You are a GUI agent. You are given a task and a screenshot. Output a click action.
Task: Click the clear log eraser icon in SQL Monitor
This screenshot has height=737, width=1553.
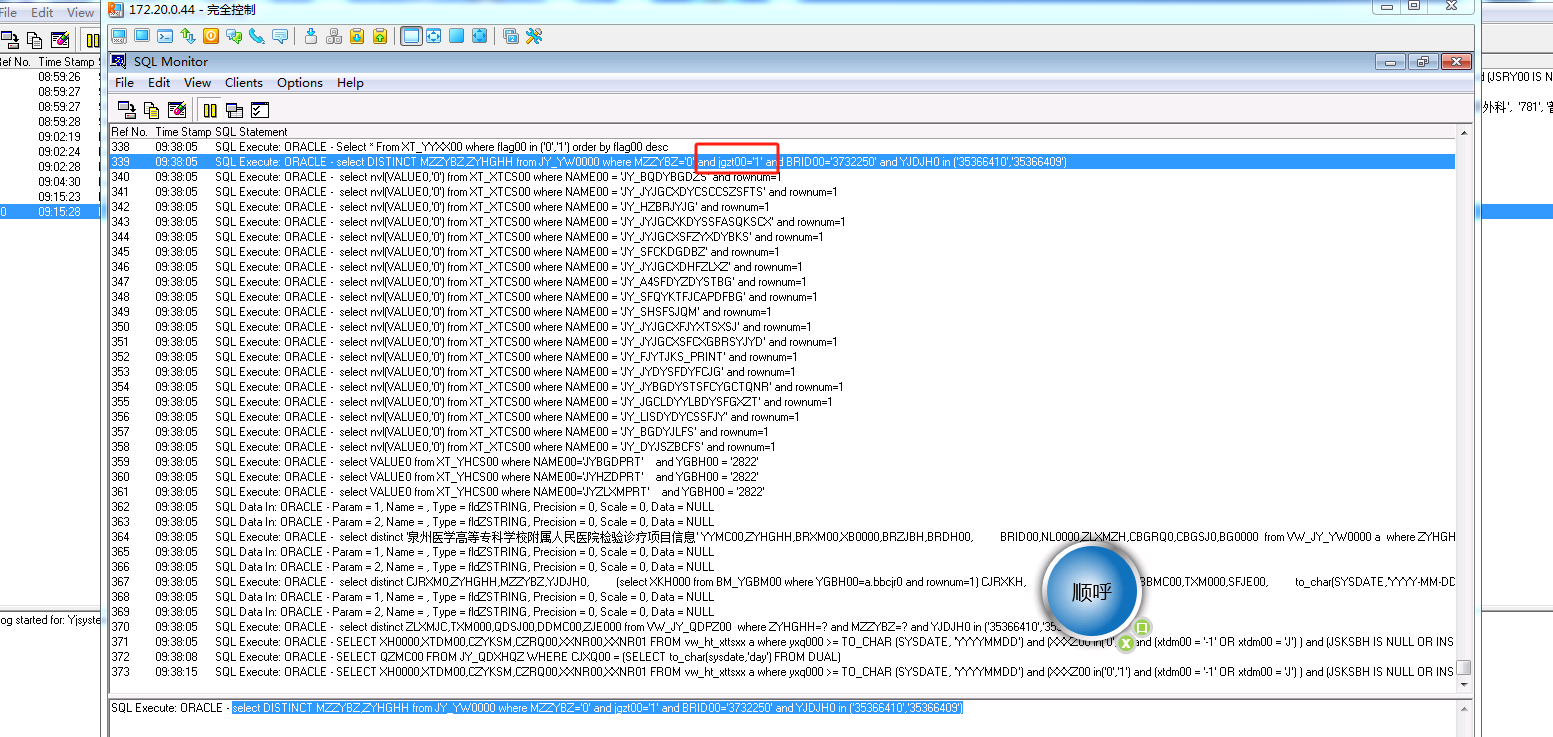pyautogui.click(x=176, y=110)
